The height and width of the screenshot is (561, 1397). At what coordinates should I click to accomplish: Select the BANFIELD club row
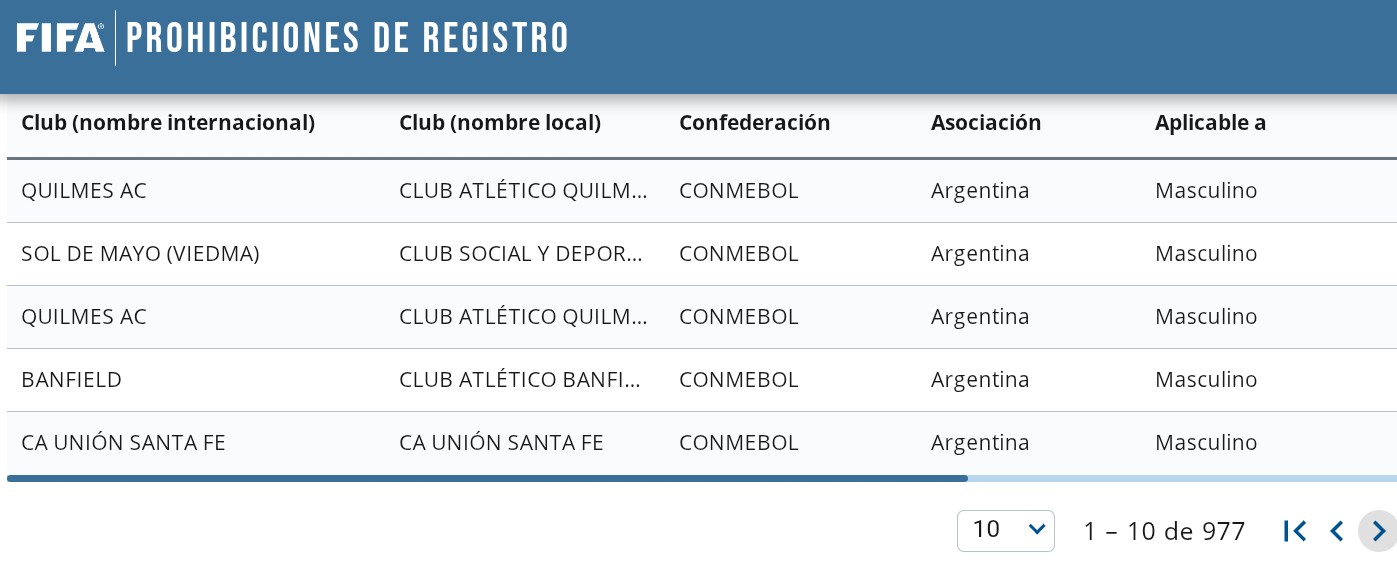click(x=72, y=380)
